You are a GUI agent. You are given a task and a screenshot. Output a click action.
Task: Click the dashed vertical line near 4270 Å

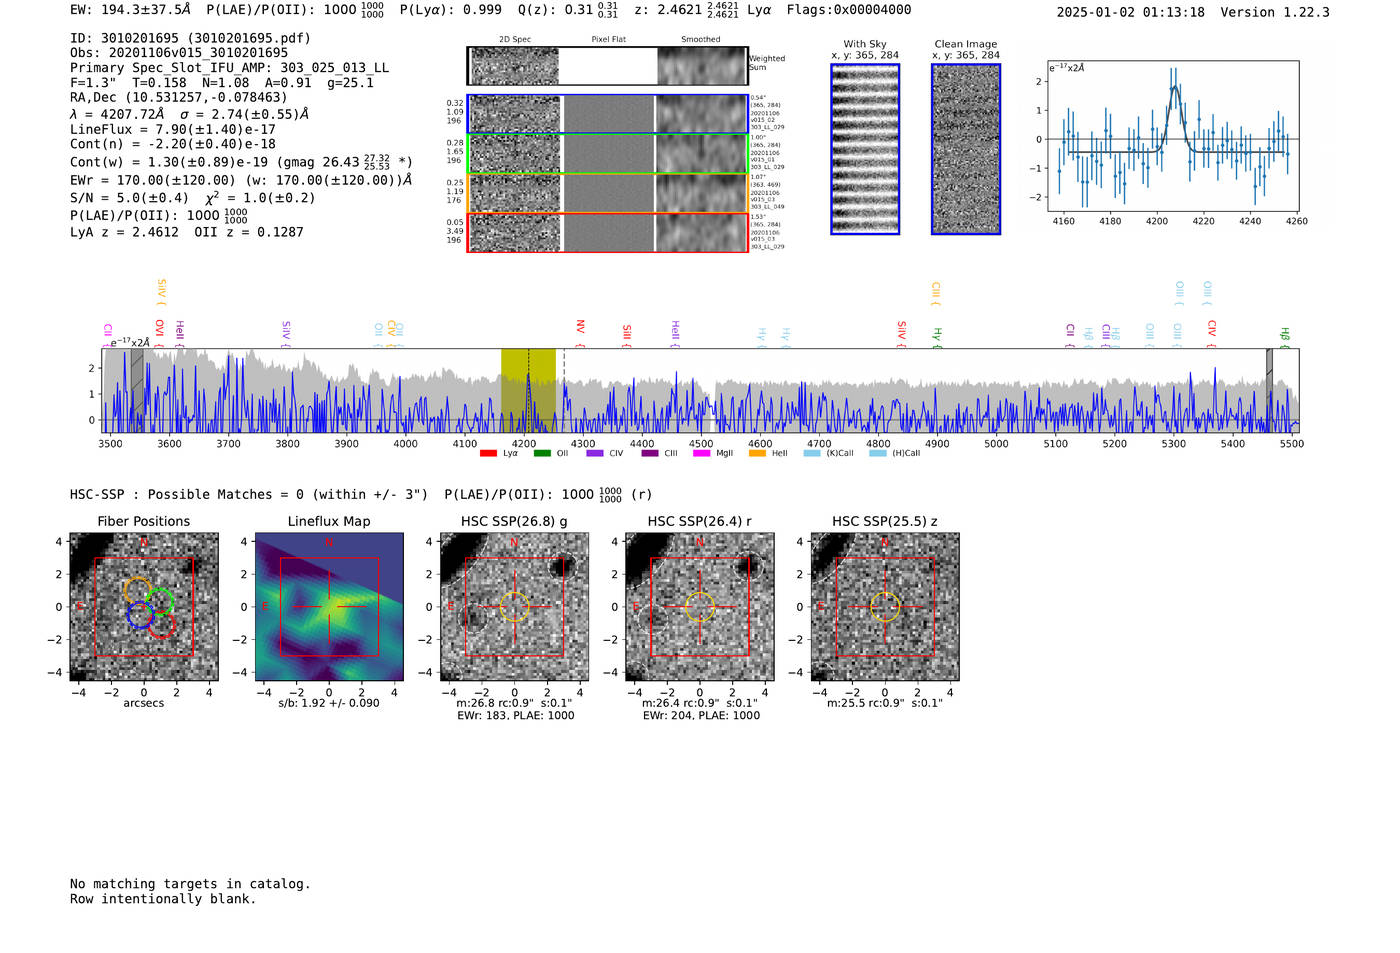[x=564, y=390]
